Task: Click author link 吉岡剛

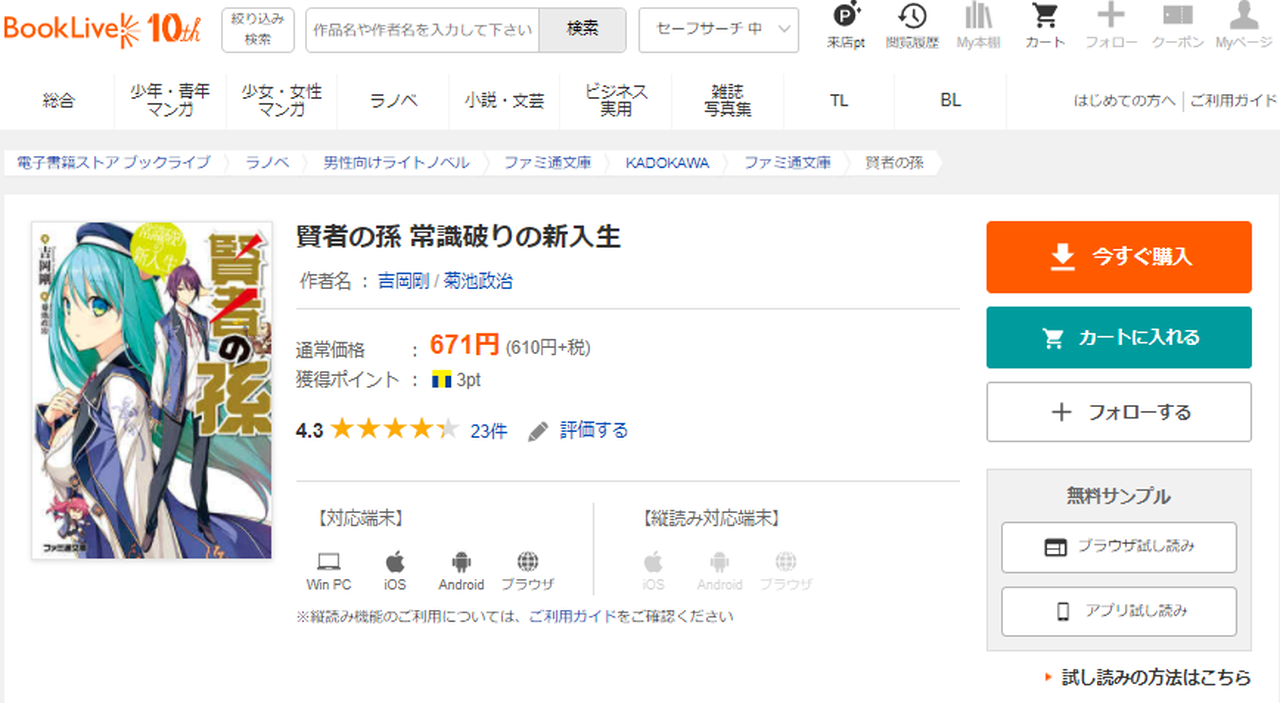Action: pyautogui.click(x=402, y=281)
